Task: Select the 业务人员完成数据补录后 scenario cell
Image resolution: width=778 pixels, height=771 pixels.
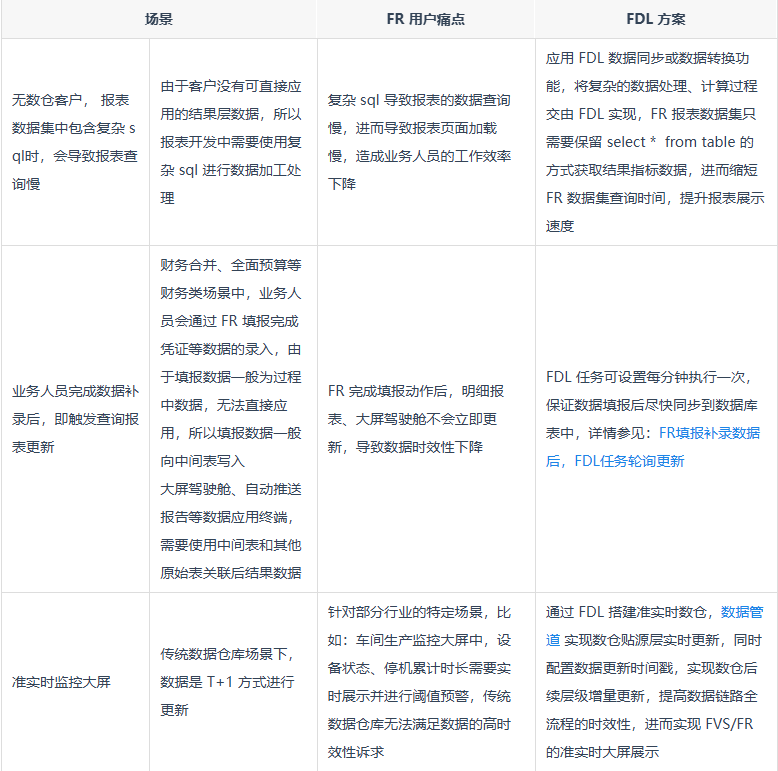Action: tap(75, 419)
